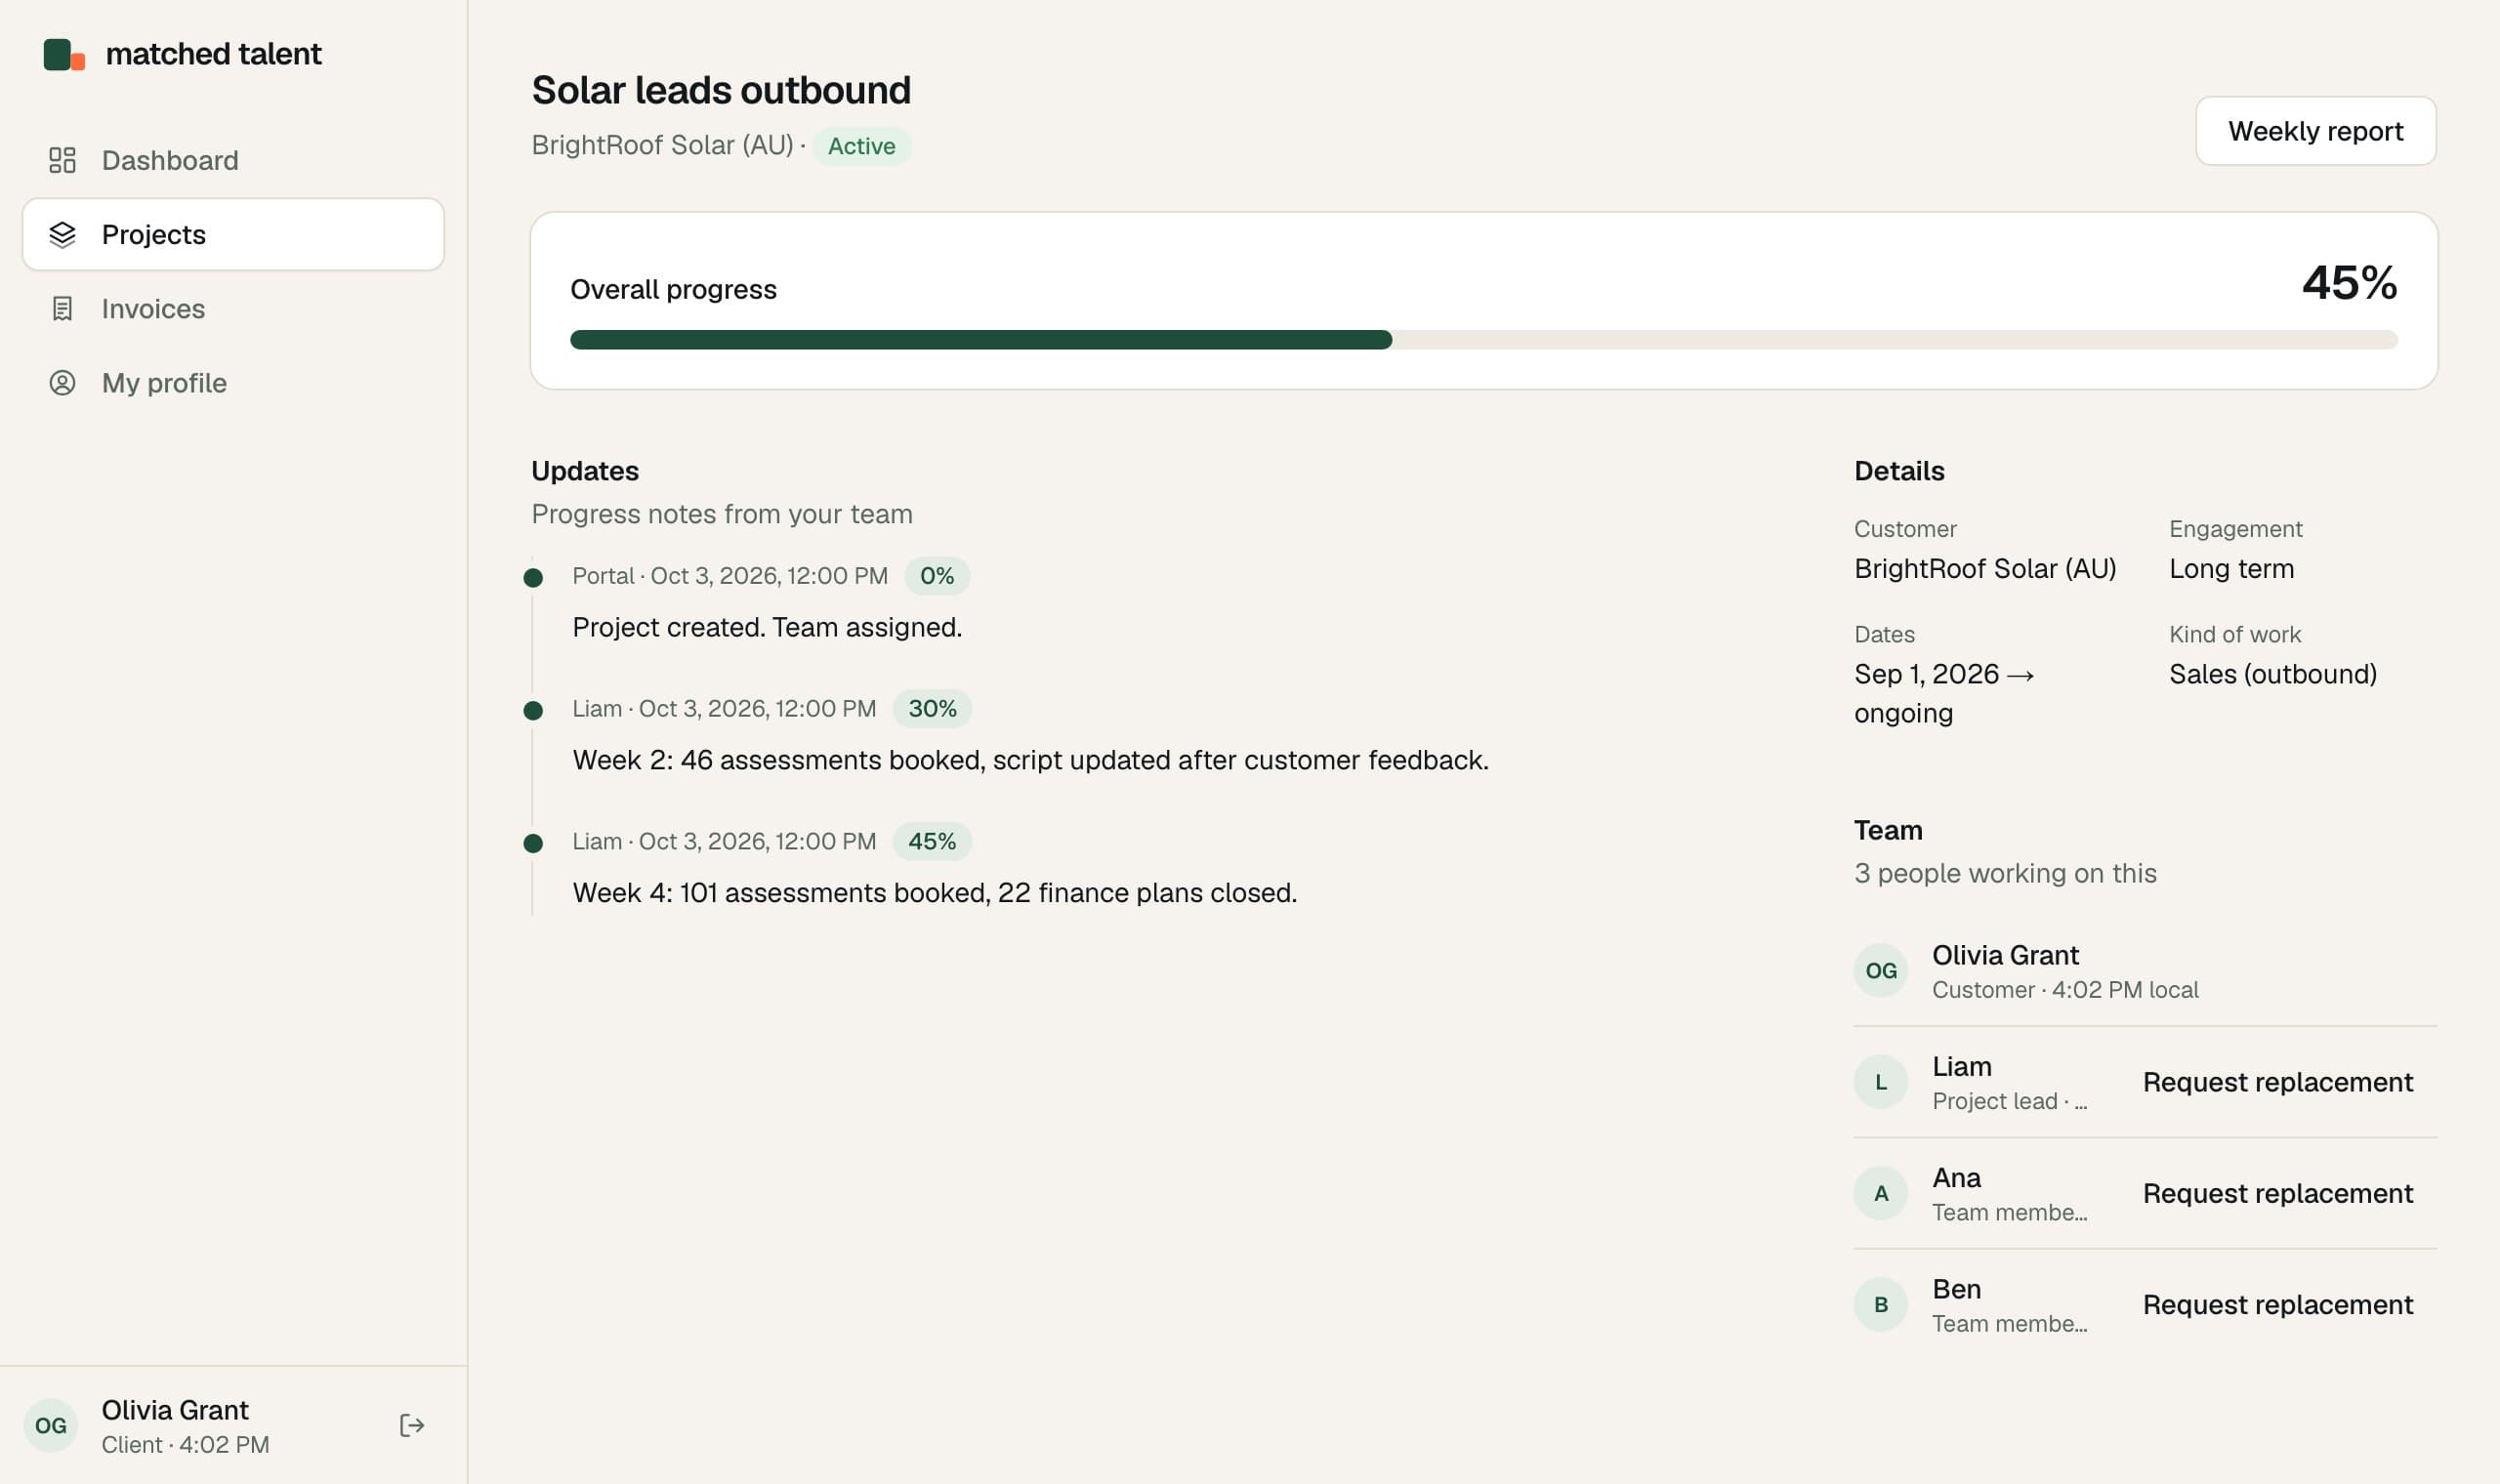Click 'Customer · 4:02 PM local' text
The image size is (2500, 1484).
coord(2065,990)
